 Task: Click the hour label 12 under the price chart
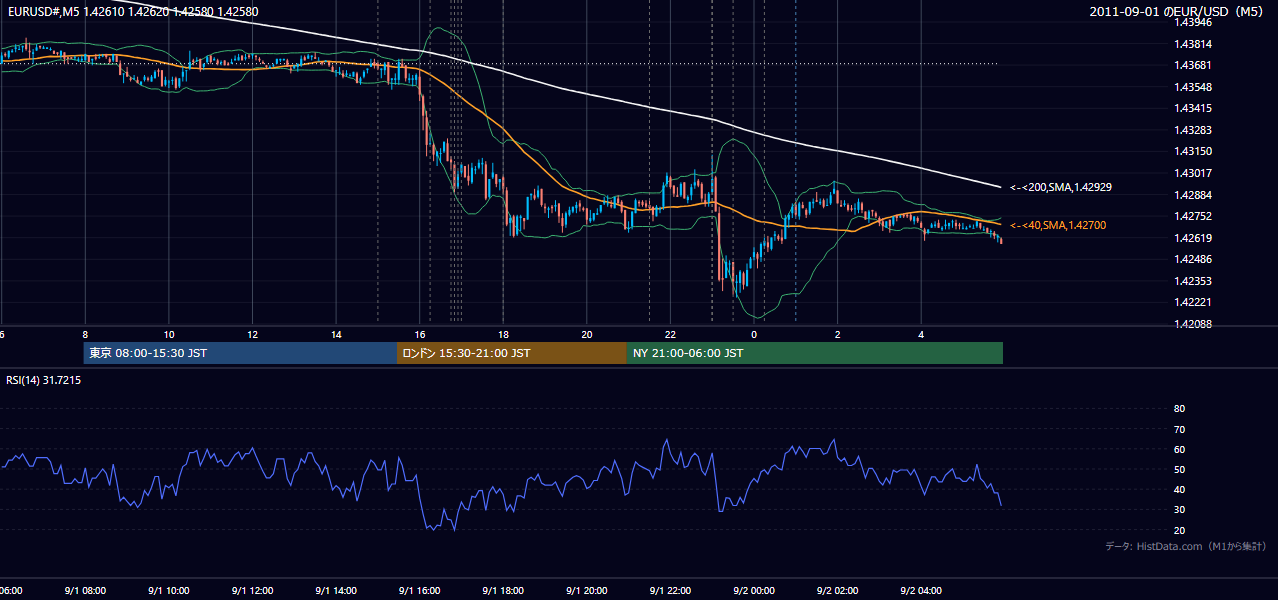pos(253,334)
